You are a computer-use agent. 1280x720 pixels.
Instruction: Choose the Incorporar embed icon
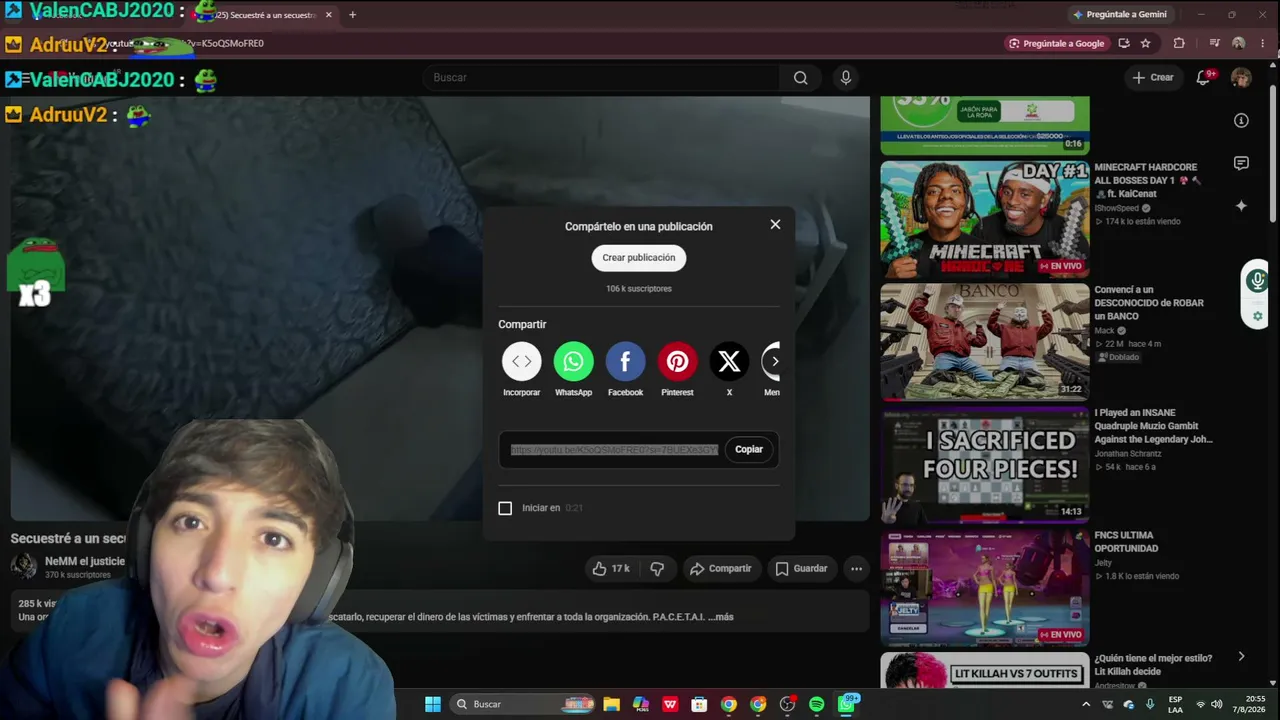point(521,361)
